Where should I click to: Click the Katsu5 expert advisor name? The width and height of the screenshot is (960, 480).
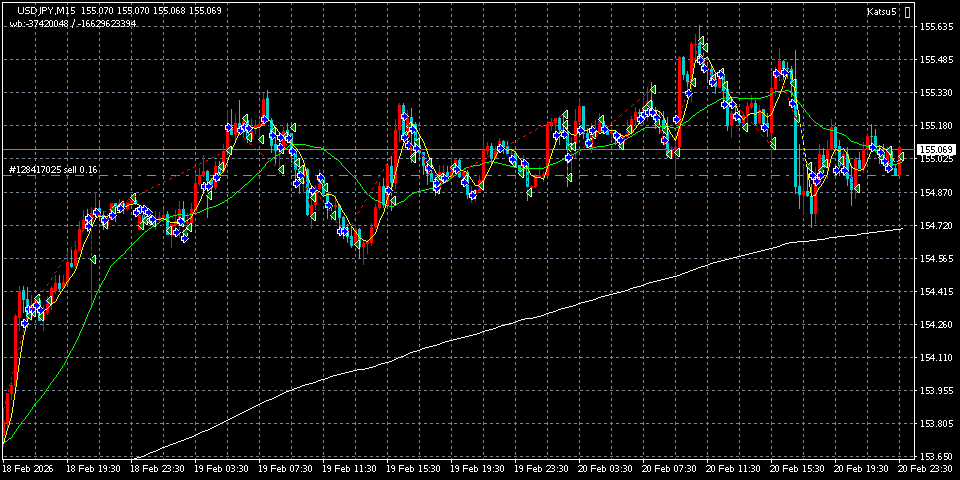click(x=882, y=12)
